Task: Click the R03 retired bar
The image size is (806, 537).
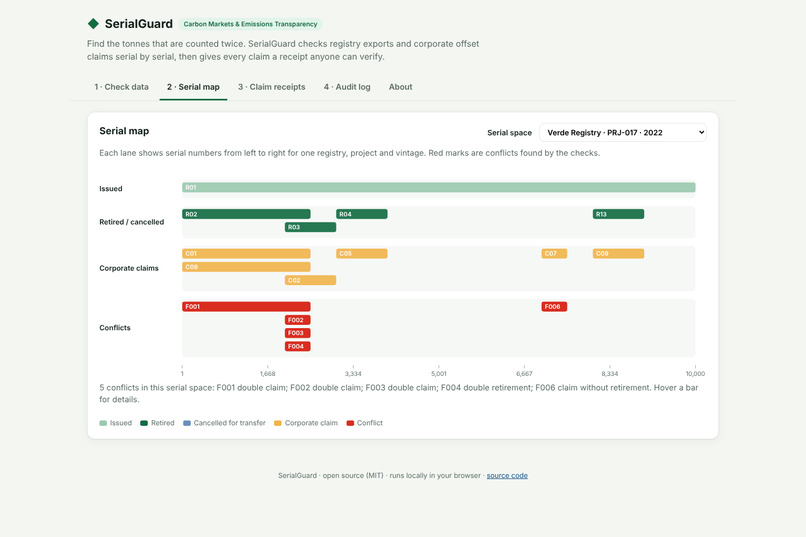Action: coord(310,227)
